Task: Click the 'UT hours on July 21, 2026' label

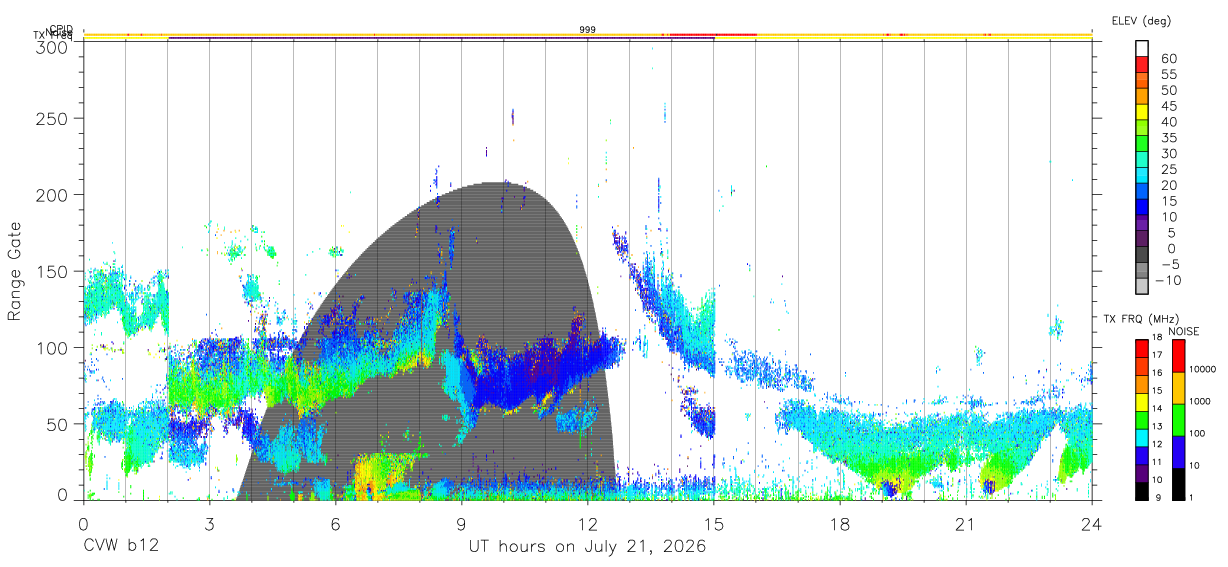Action: 587,547
